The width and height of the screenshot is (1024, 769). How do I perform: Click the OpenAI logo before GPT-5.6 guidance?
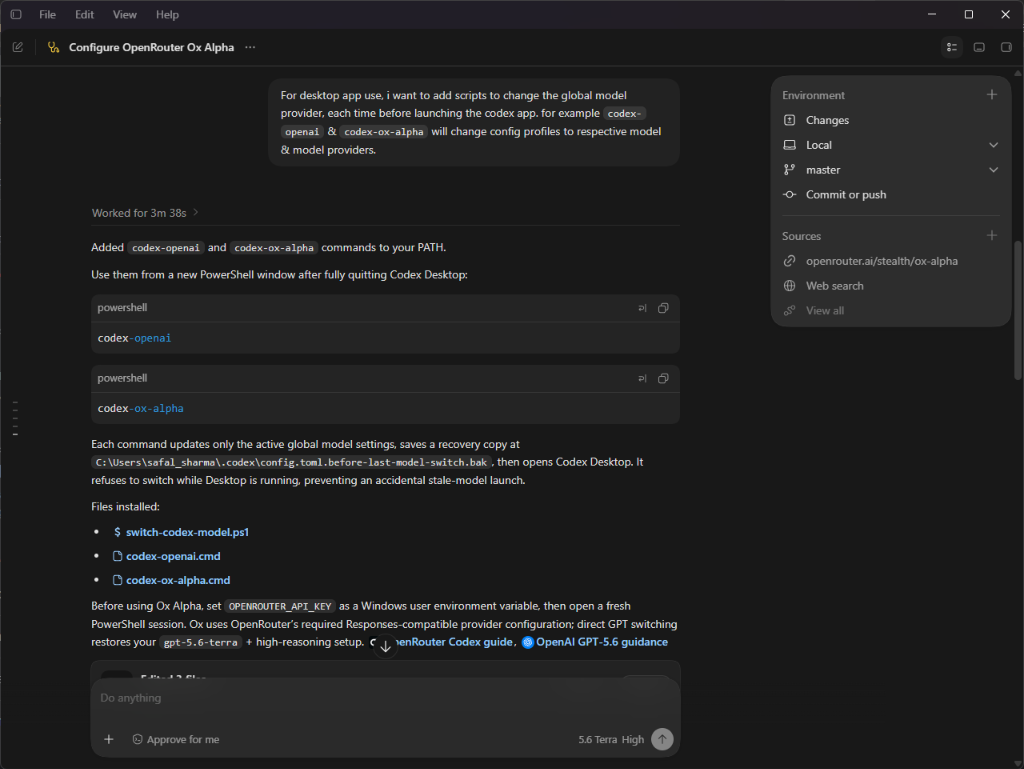528,642
